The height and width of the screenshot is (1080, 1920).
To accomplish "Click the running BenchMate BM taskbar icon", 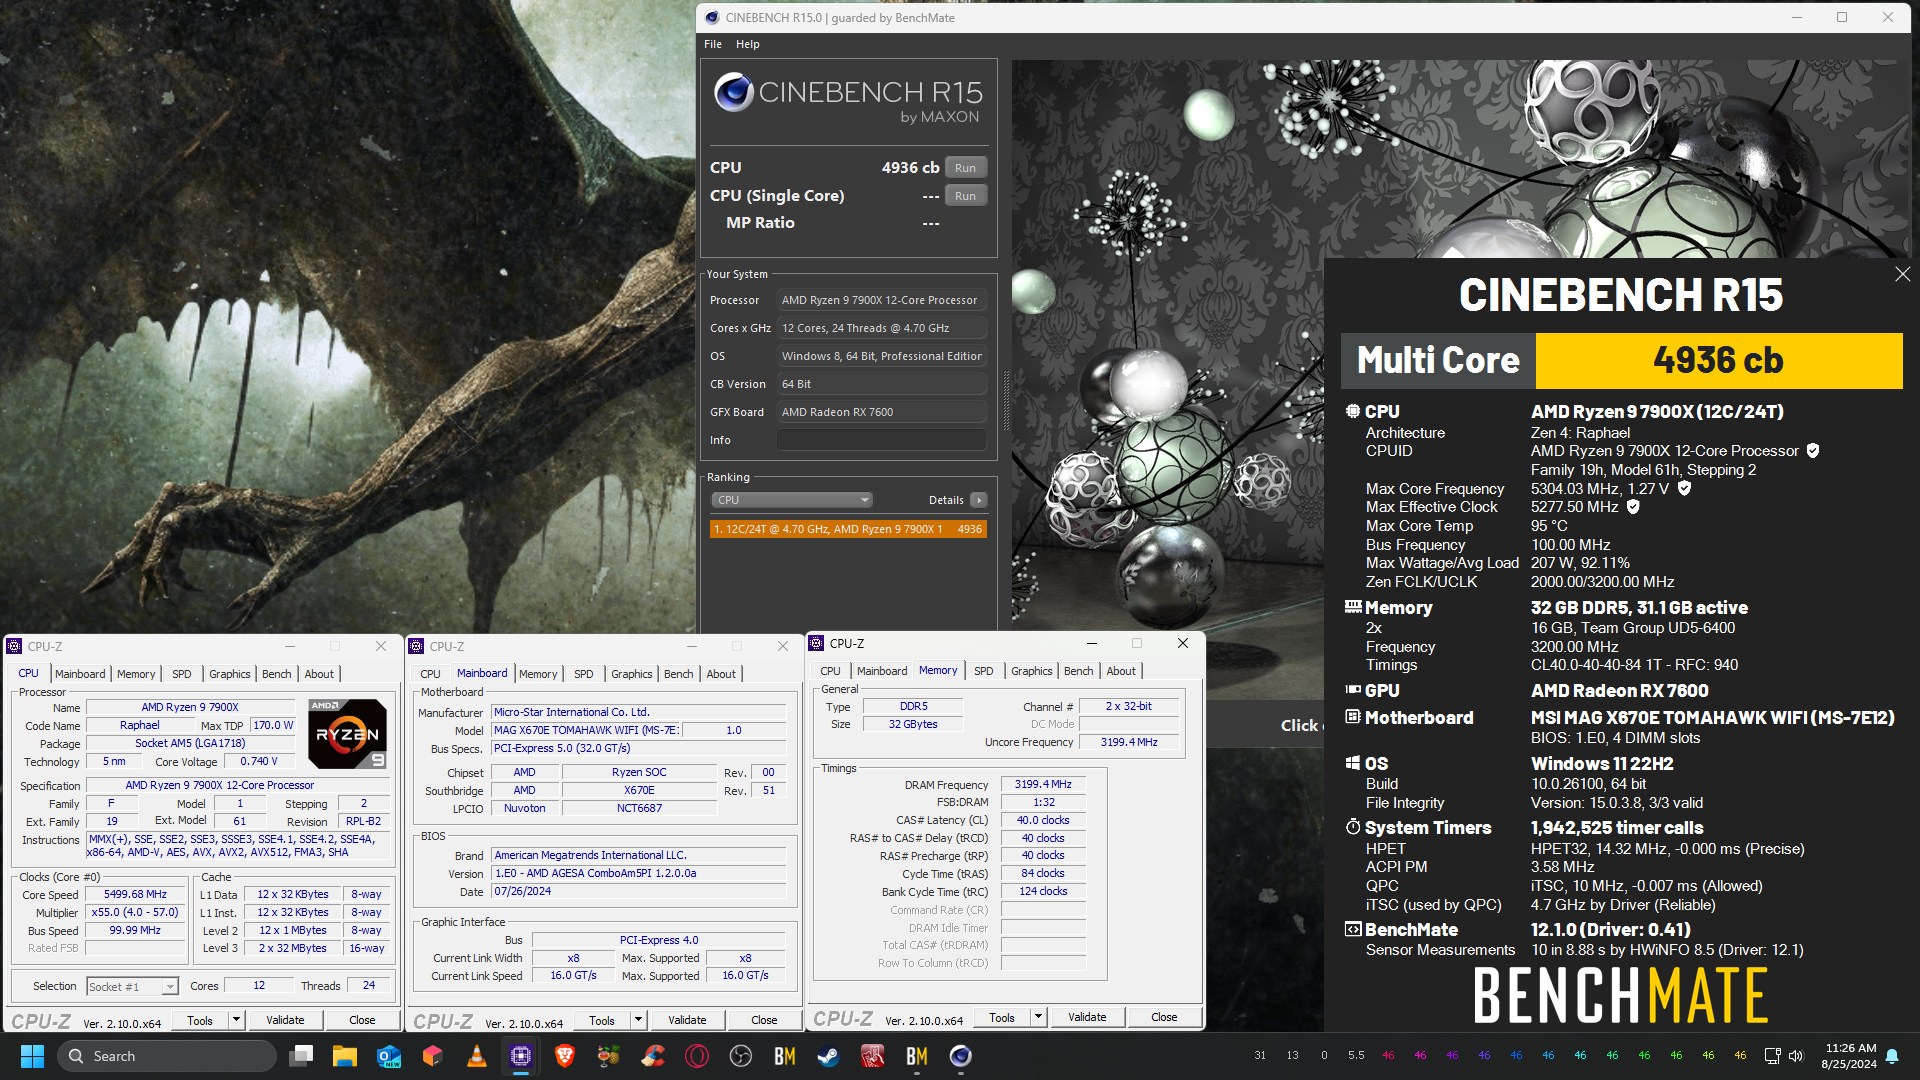I will click(917, 1056).
